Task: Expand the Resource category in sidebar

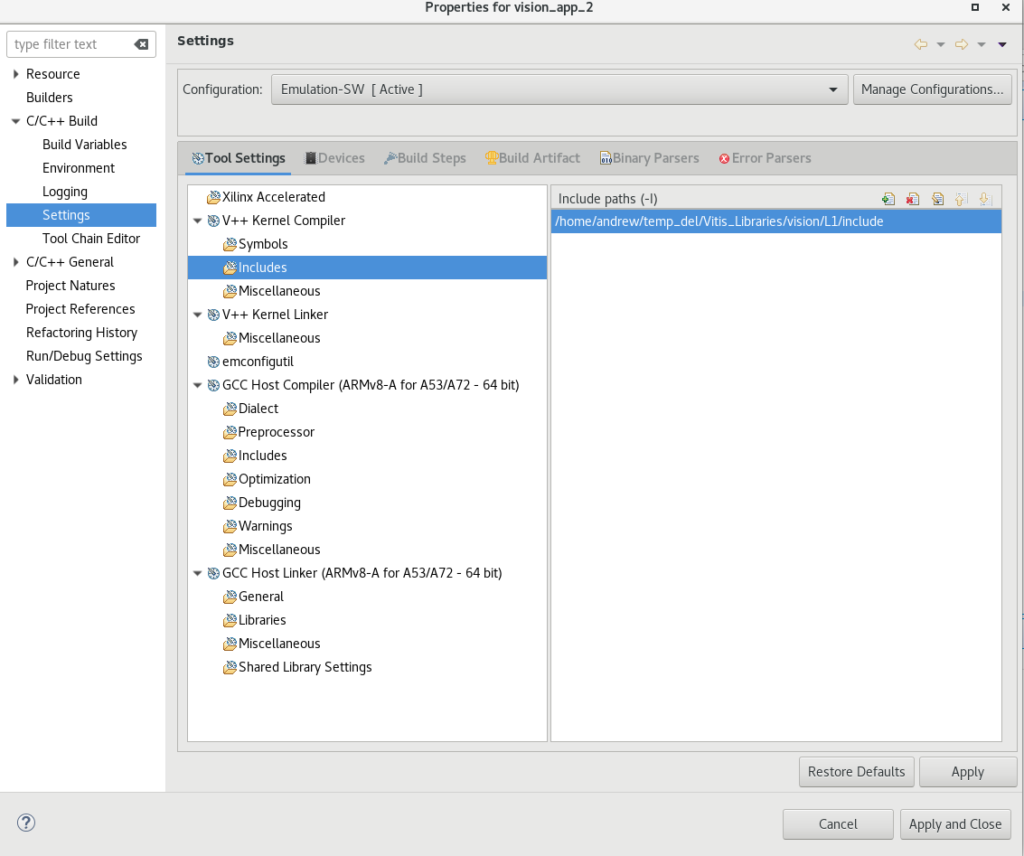Action: (x=15, y=74)
